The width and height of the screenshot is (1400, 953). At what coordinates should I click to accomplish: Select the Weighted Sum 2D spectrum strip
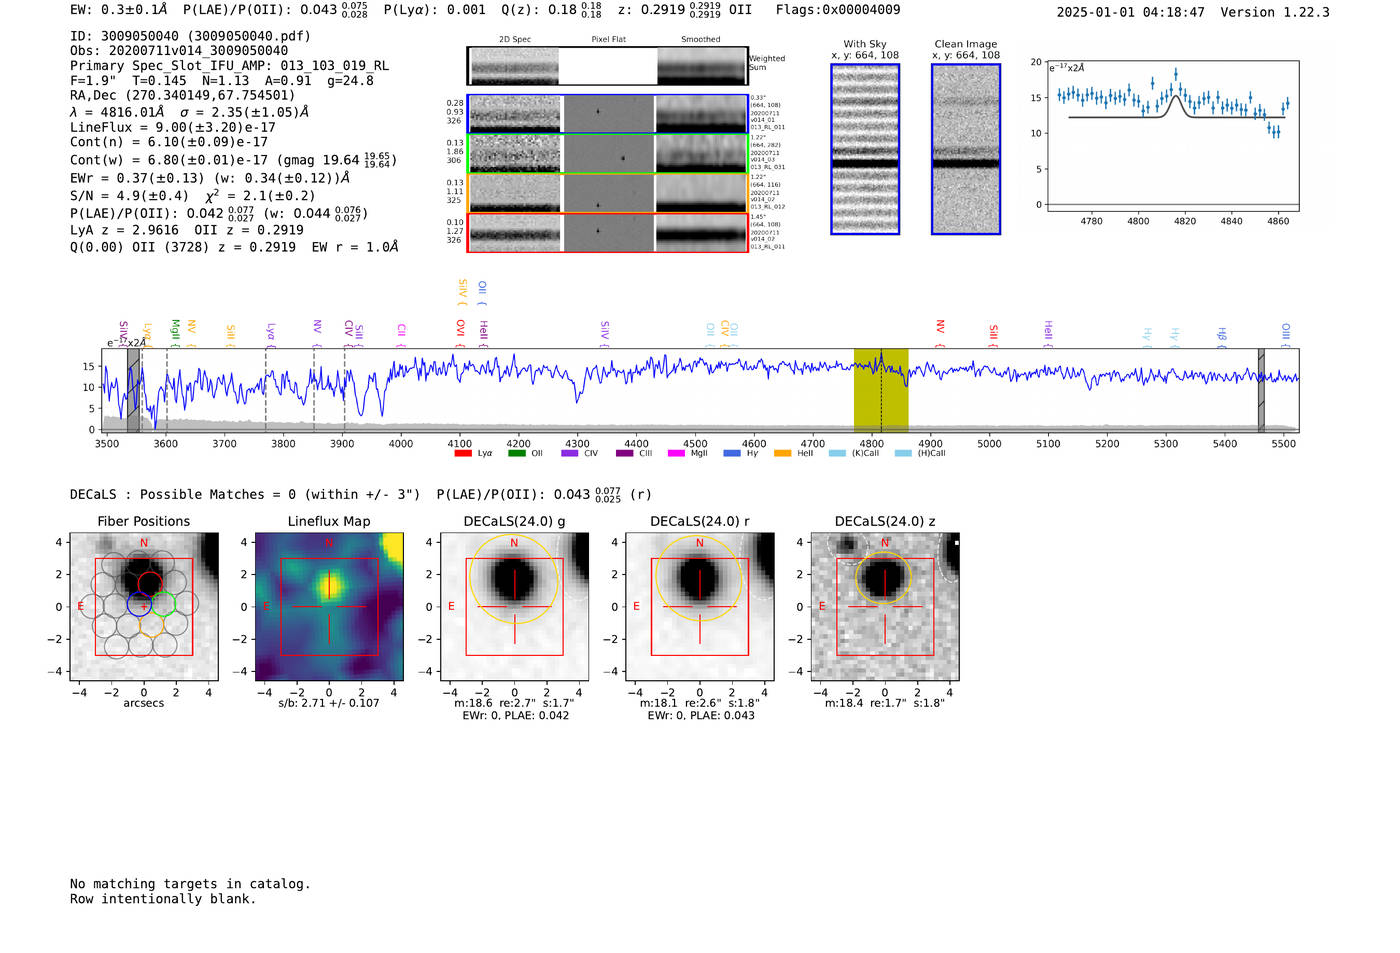(x=607, y=66)
